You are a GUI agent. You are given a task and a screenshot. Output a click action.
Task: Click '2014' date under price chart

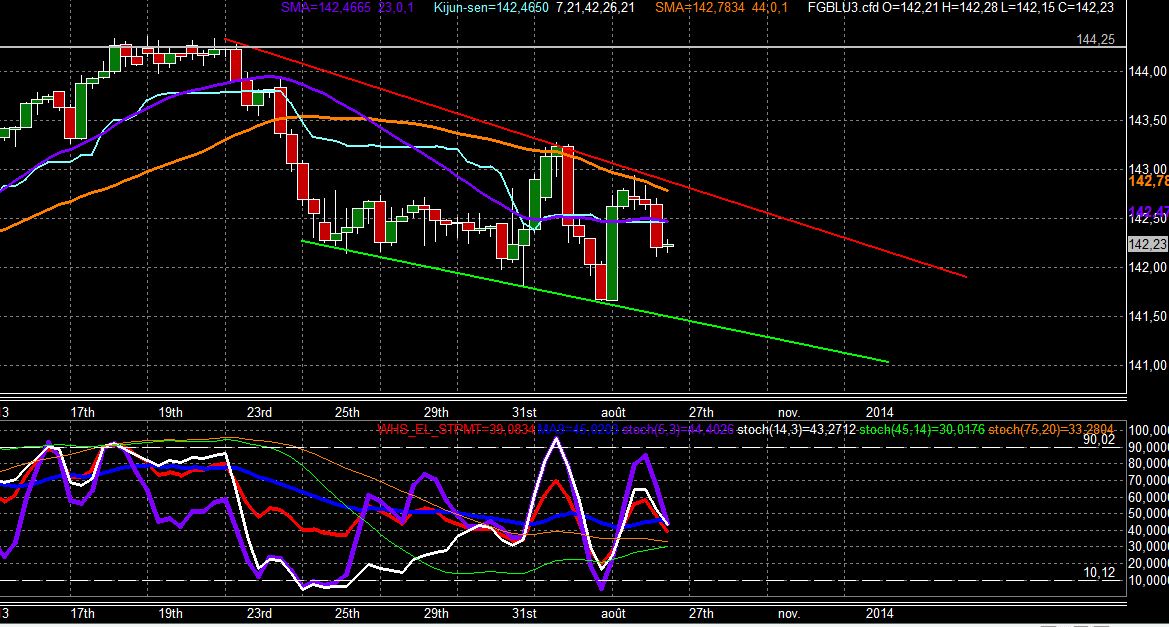tap(879, 412)
